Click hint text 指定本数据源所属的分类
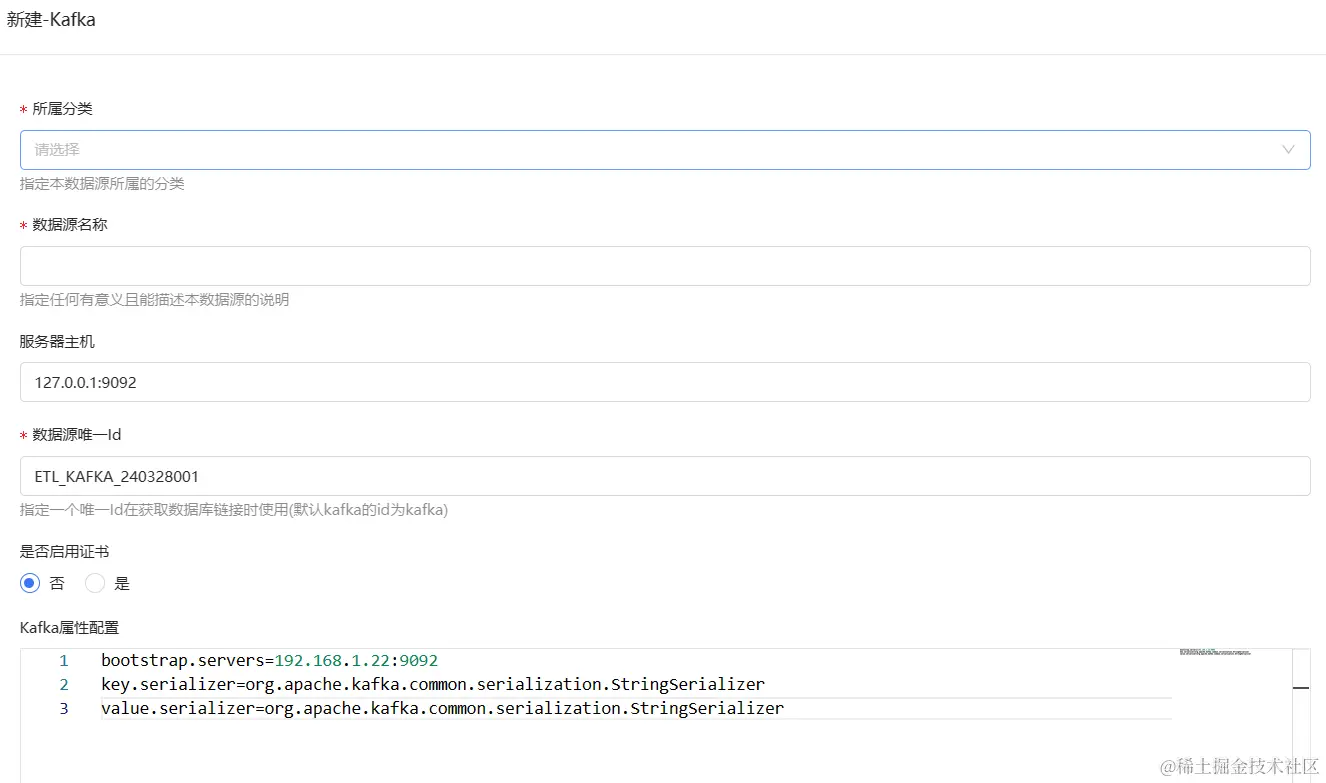The width and height of the screenshot is (1326, 783). (x=102, y=184)
